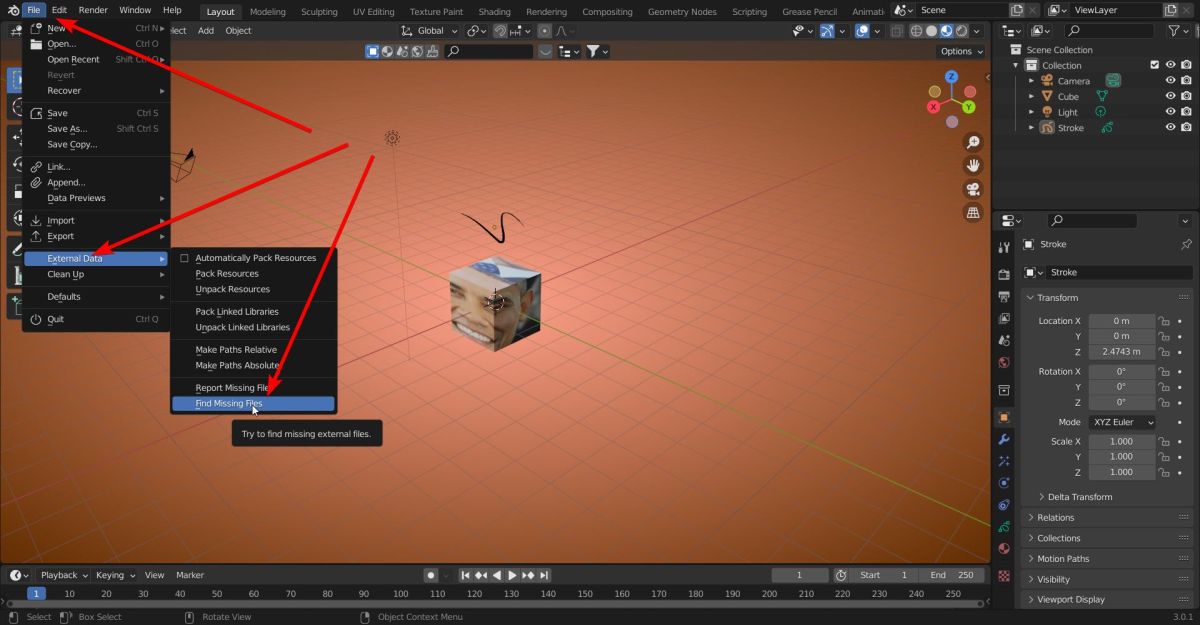Open the Playback dropdown in timeline
The image size is (1200, 625).
point(63,575)
